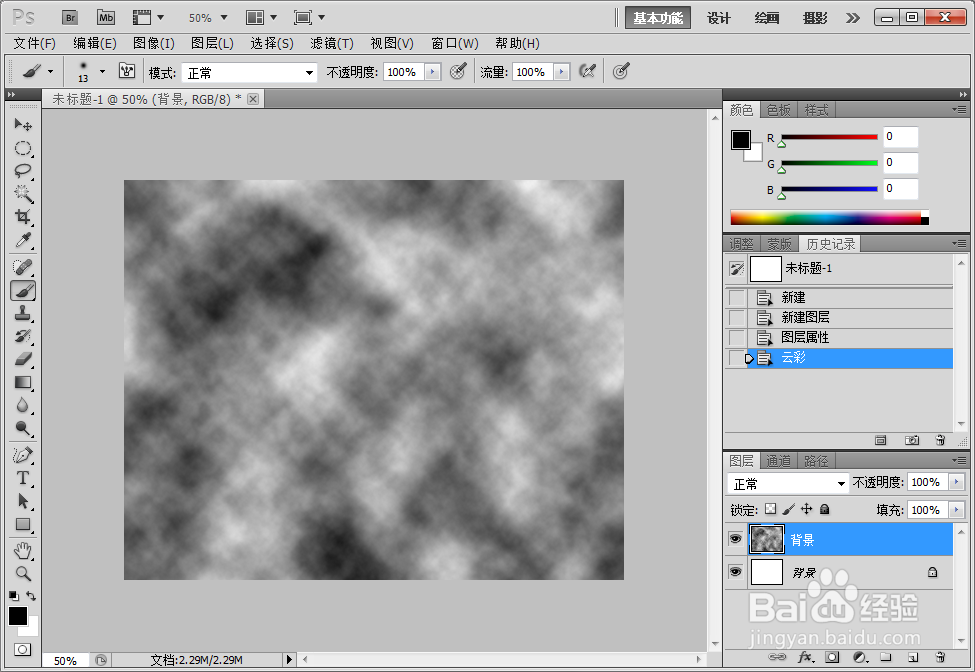Toggle the brush panel button
This screenshot has height=672, width=975.
(127, 71)
